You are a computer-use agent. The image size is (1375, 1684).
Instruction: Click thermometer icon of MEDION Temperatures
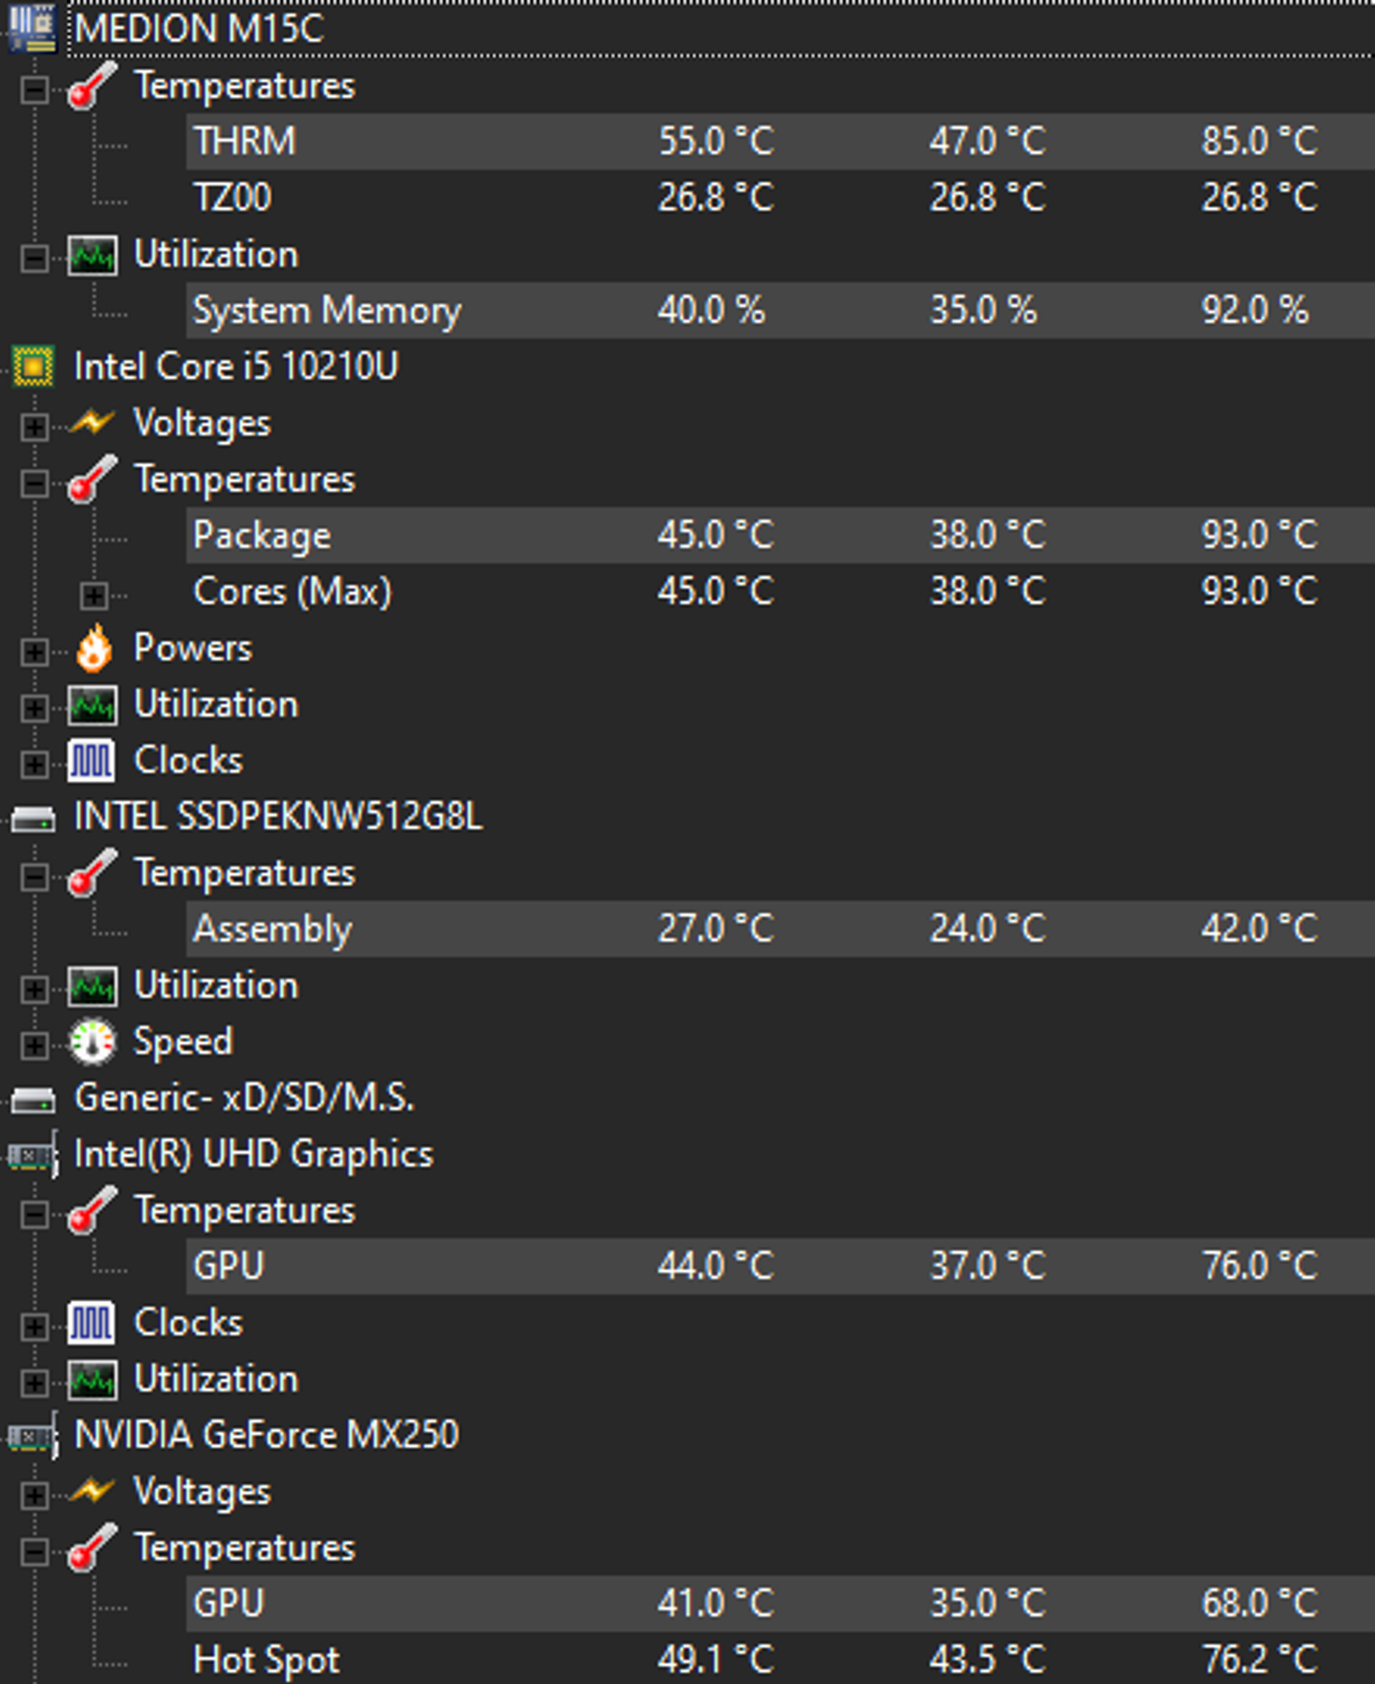91,86
